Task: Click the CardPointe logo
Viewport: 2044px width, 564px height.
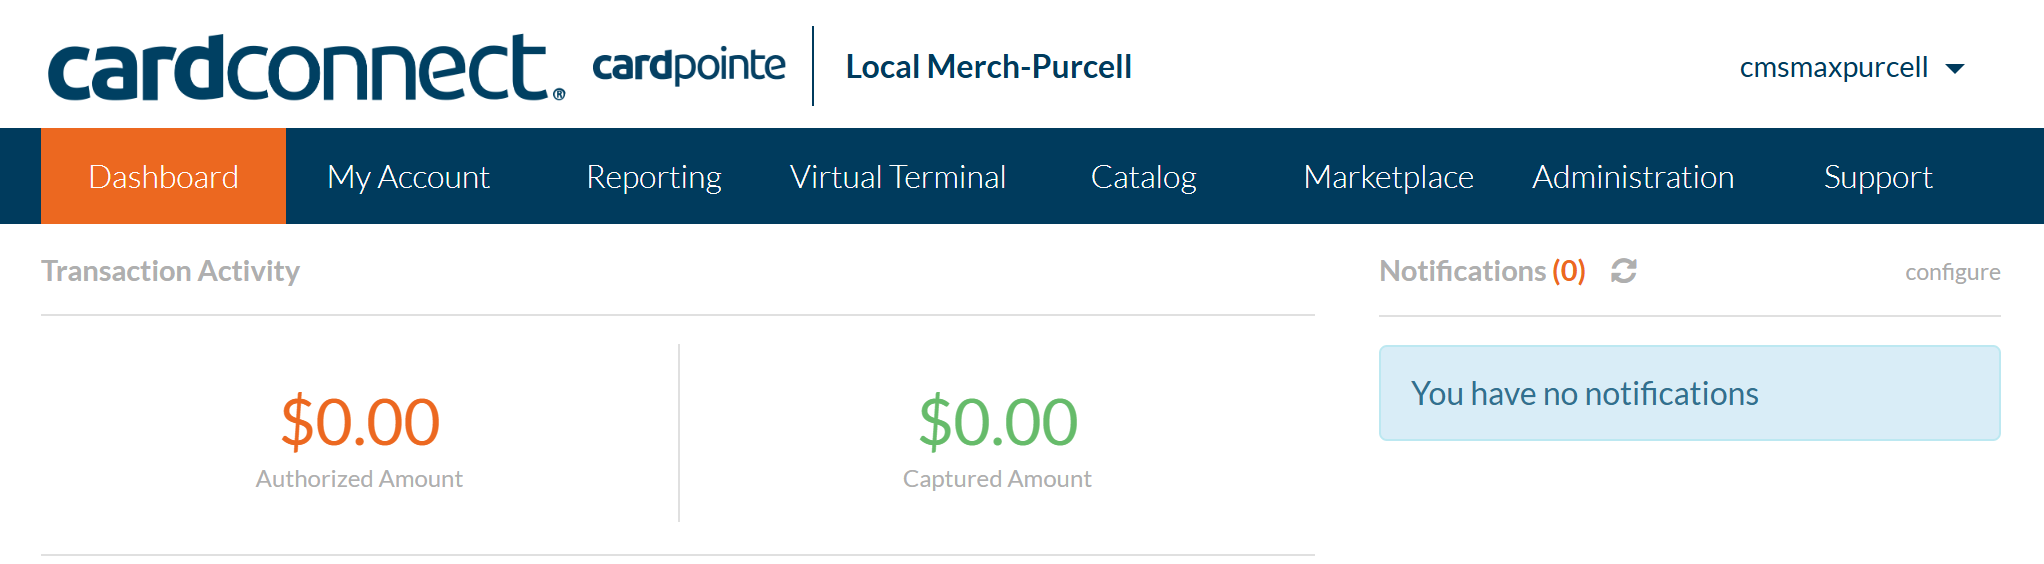Action: pyautogui.click(x=689, y=67)
